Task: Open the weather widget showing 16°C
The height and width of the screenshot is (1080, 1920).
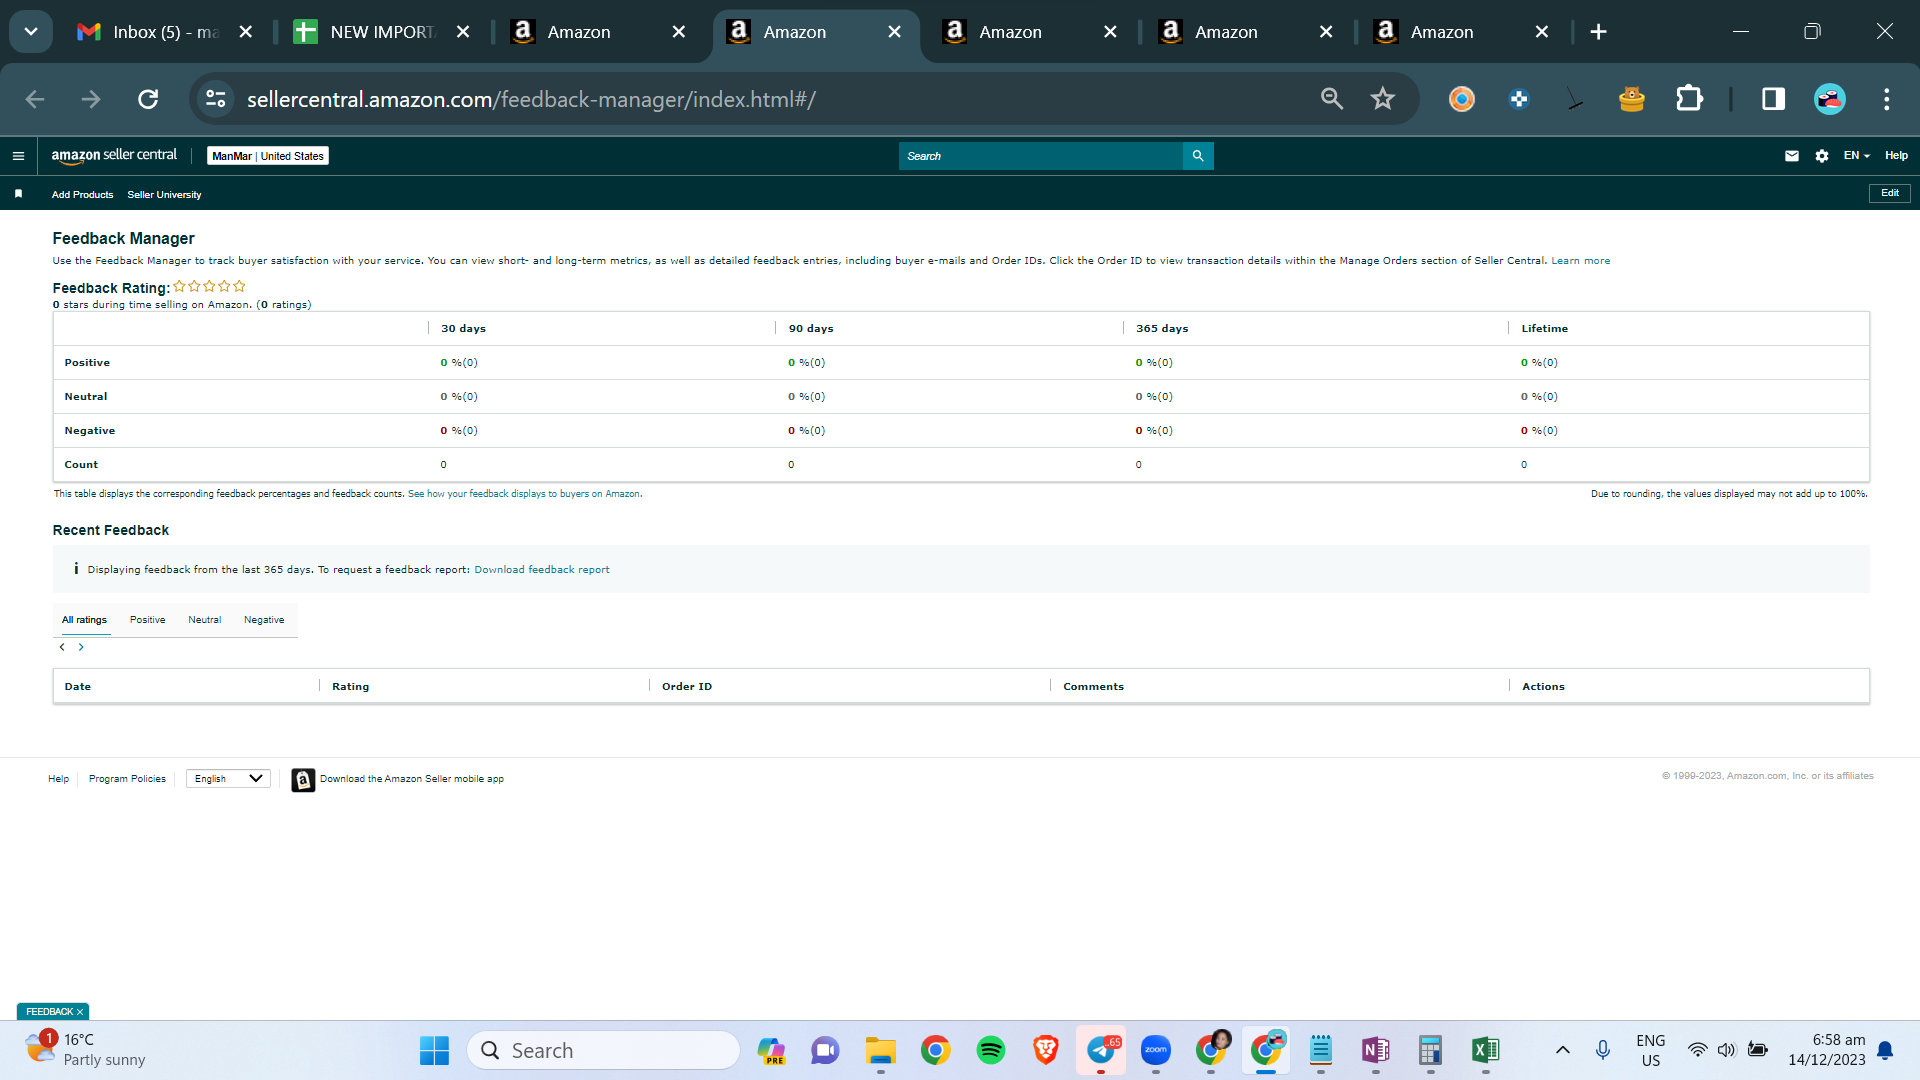Action: (x=85, y=1050)
